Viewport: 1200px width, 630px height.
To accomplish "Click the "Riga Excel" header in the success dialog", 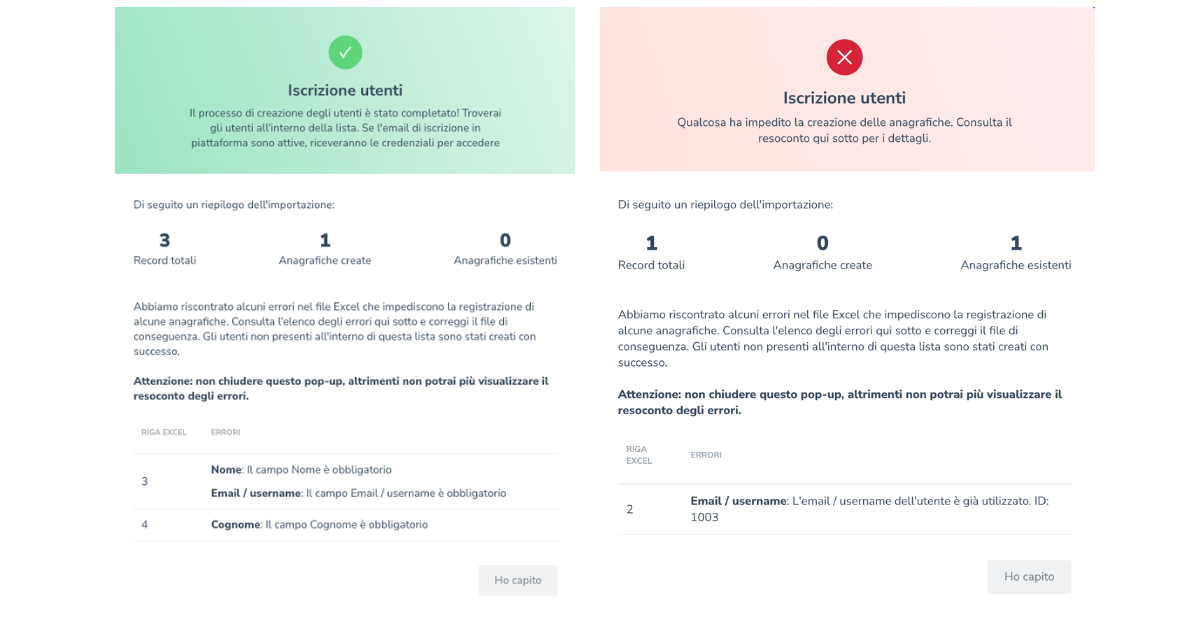I will 164,432.
